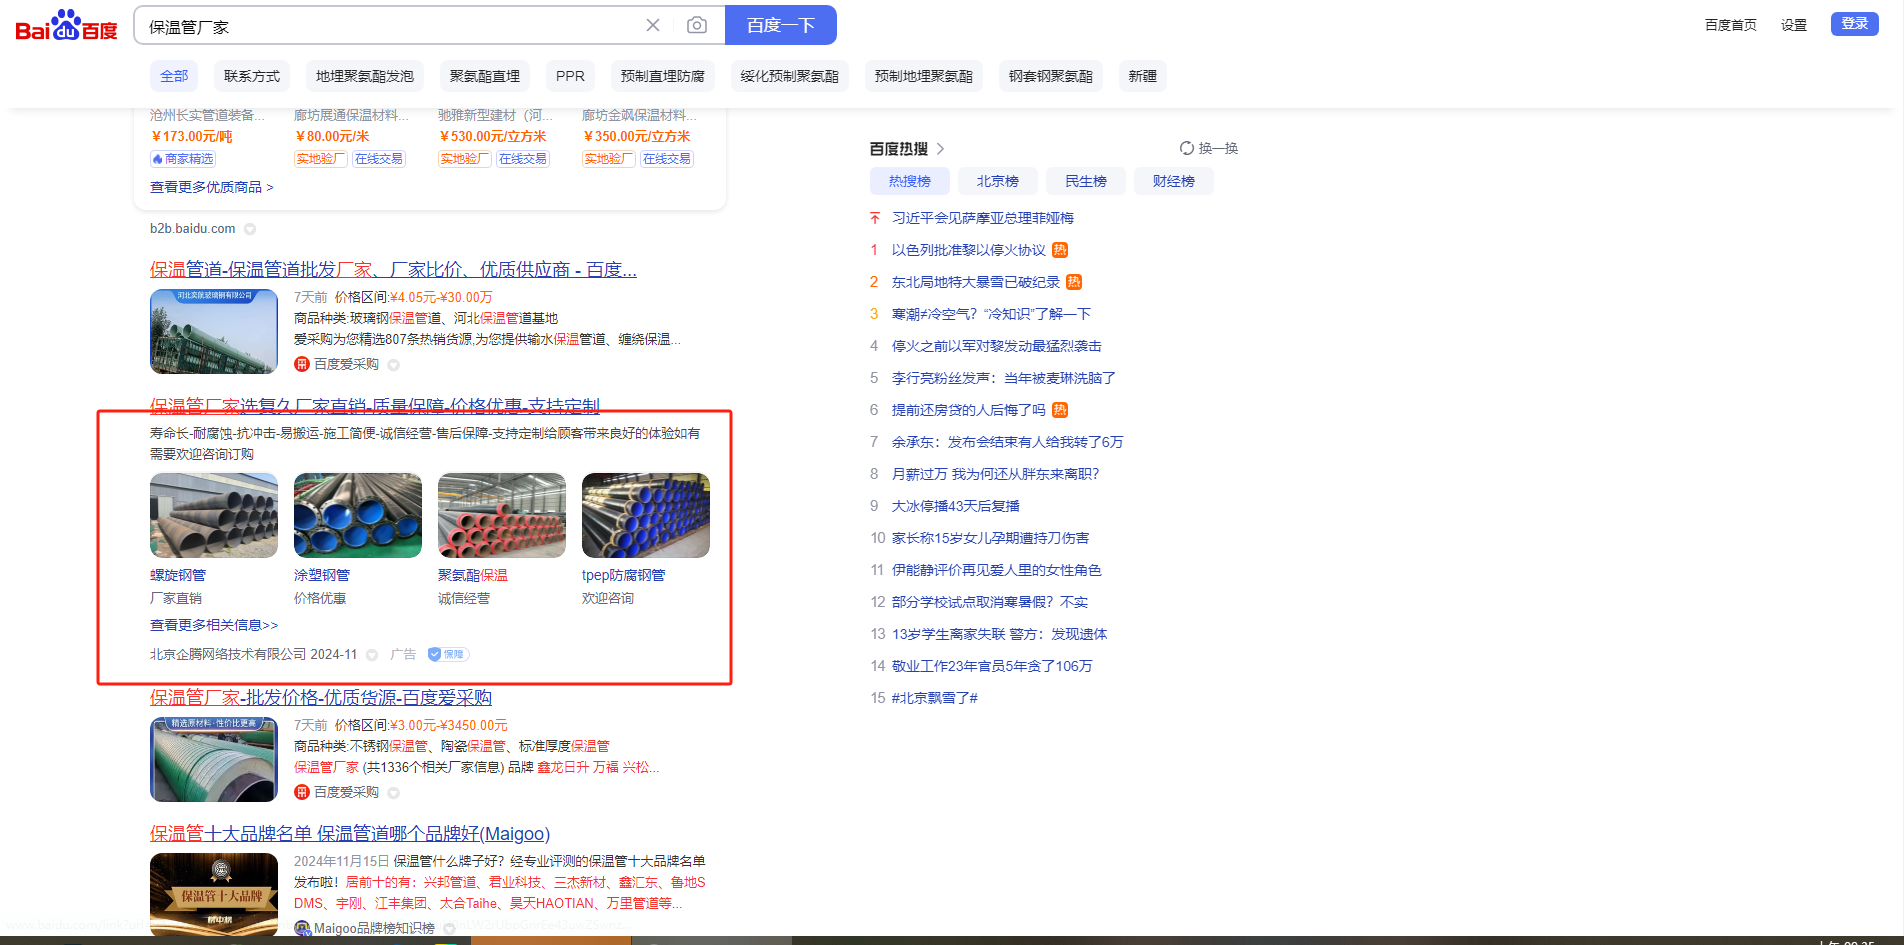
Task: Open the 涂塑钢管 product thumbnail
Action: coord(358,515)
